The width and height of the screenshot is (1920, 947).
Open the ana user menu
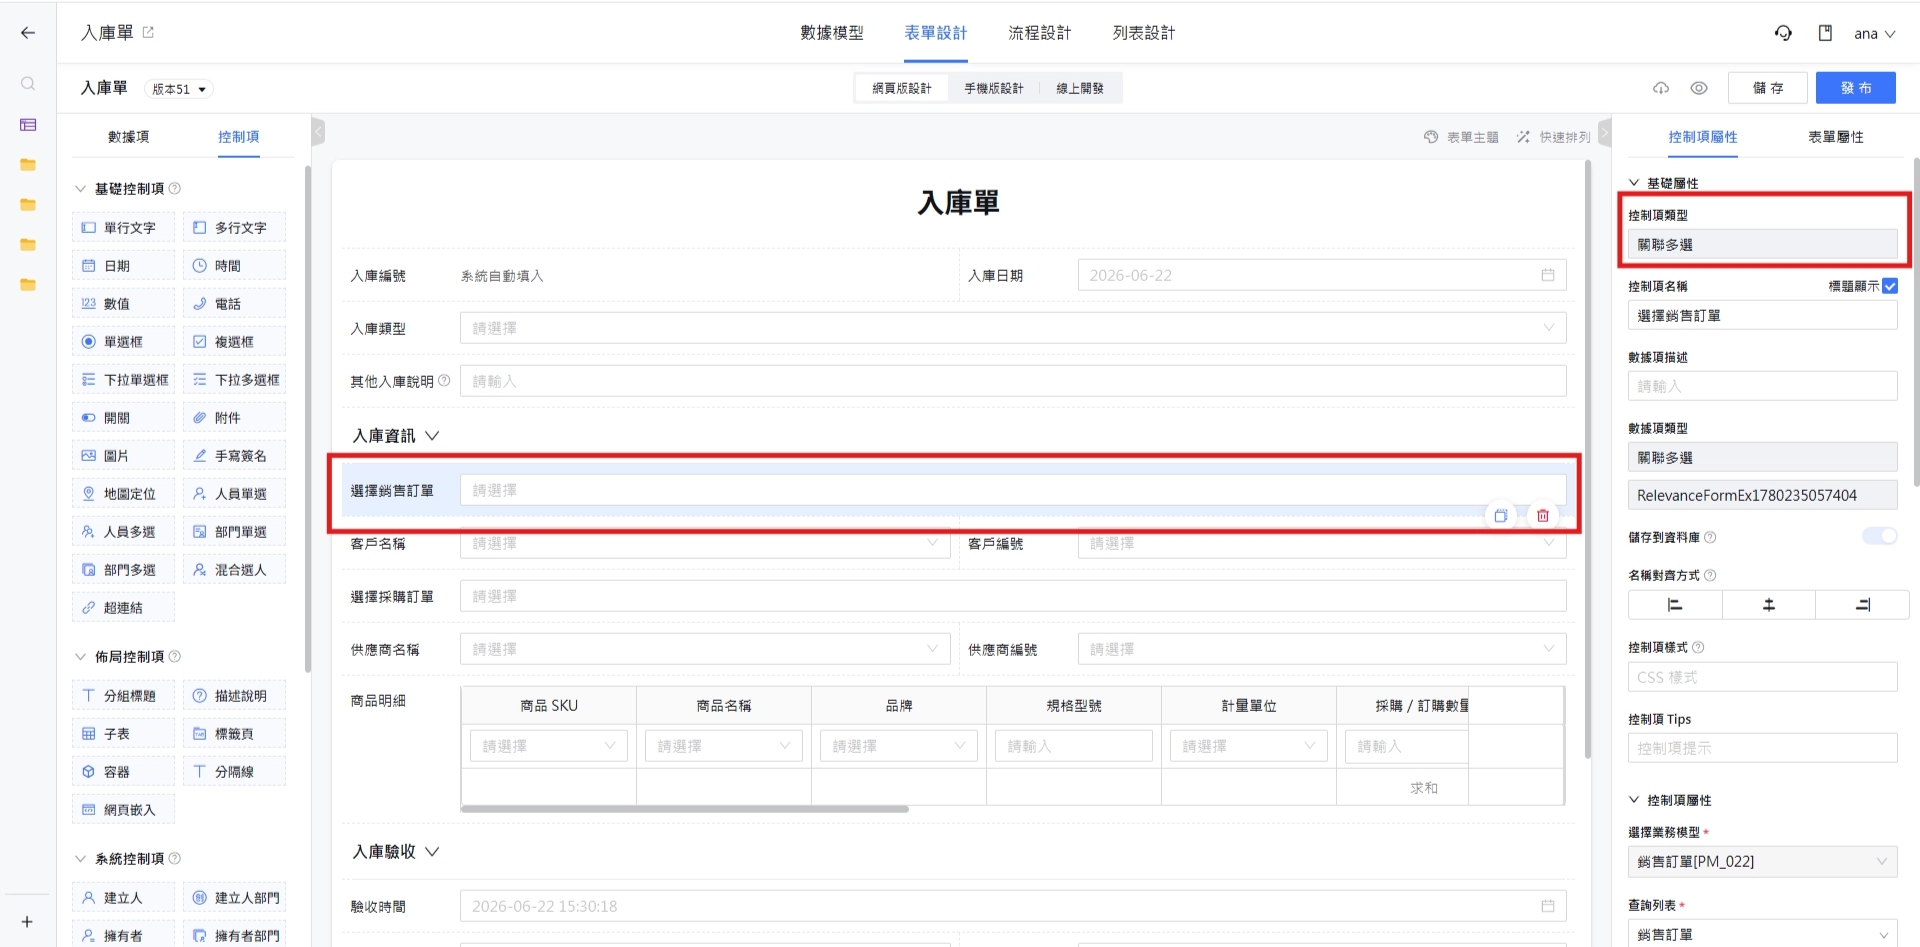(1875, 33)
